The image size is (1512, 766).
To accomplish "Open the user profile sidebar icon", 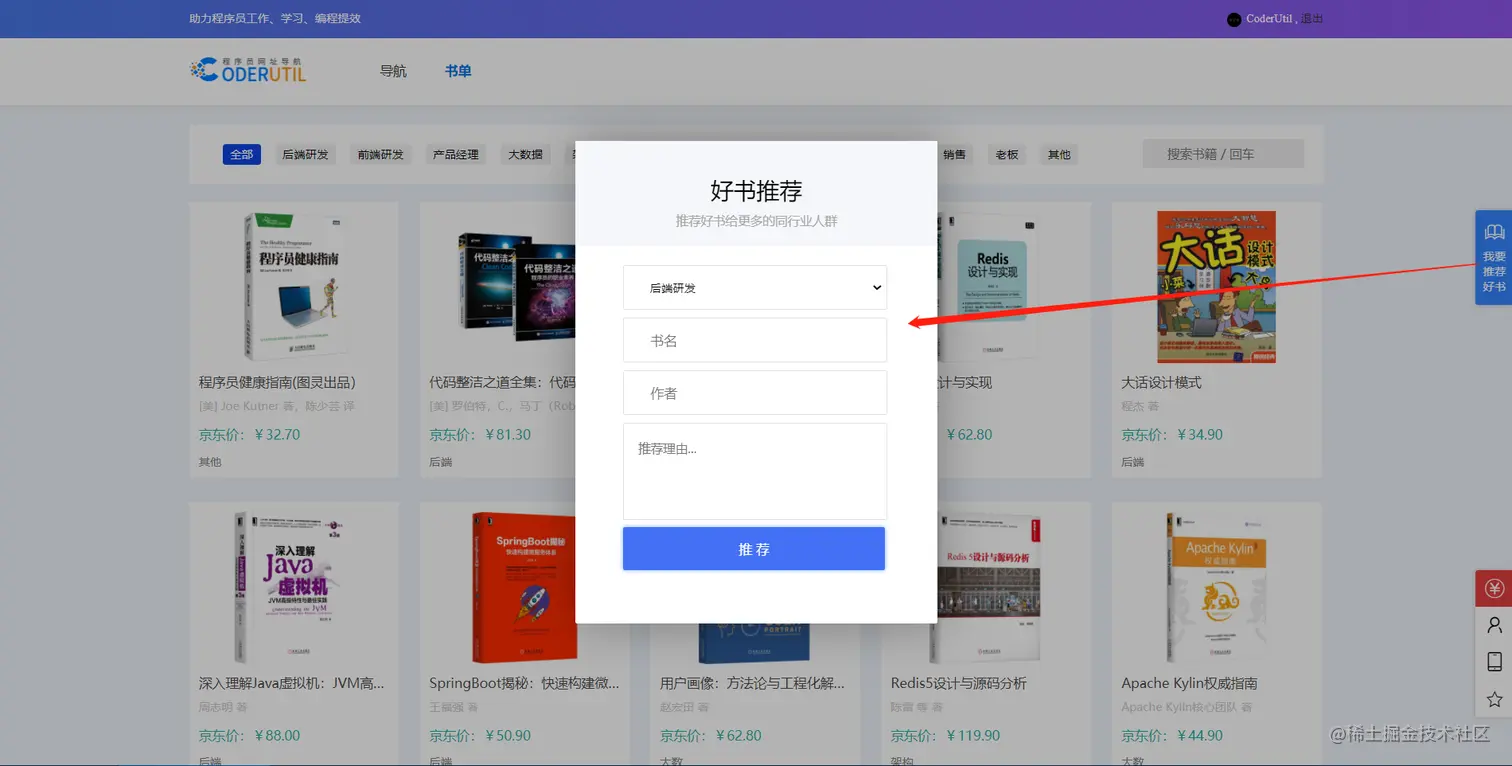I will coord(1494,625).
